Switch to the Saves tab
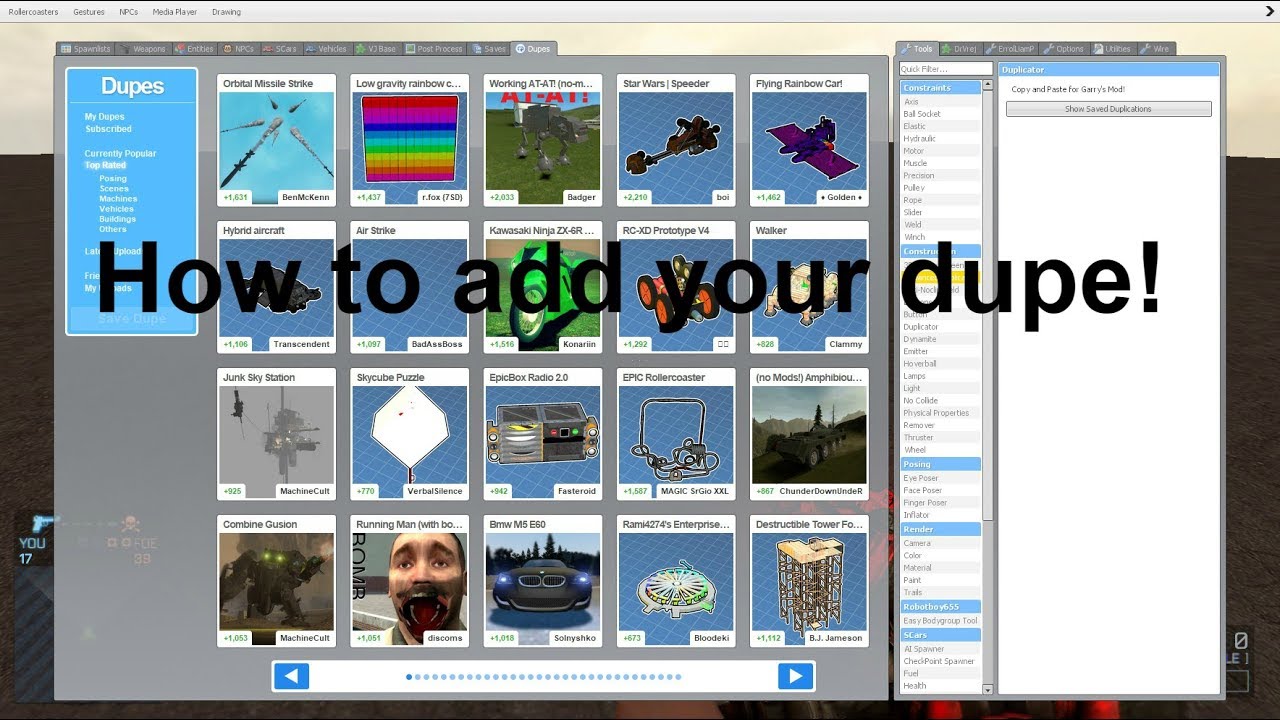 (x=490, y=48)
